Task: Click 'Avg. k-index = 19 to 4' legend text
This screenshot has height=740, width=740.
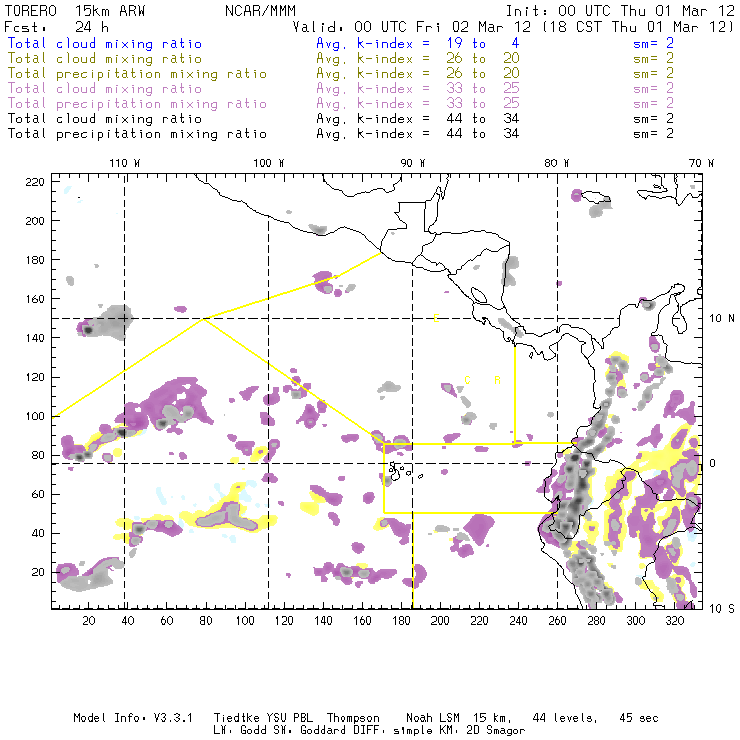Action: pyautogui.click(x=418, y=43)
